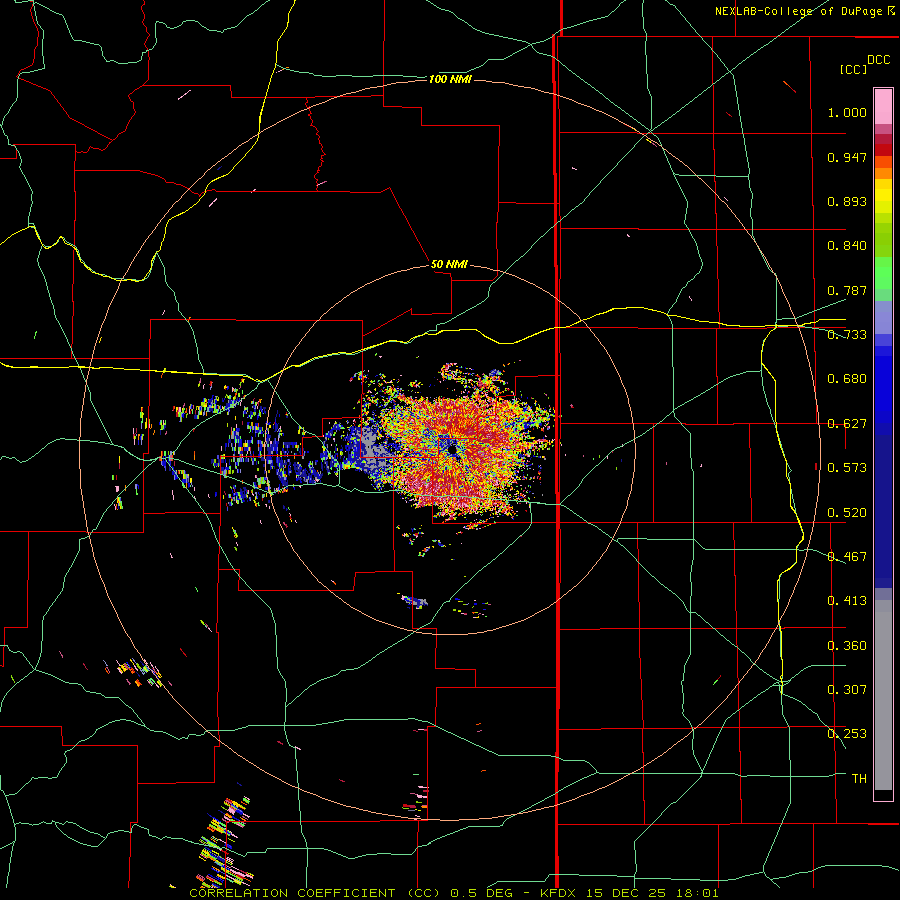Click the 0.787 scale value
Image resolution: width=900 pixels, height=900 pixels.
pyautogui.click(x=847, y=290)
